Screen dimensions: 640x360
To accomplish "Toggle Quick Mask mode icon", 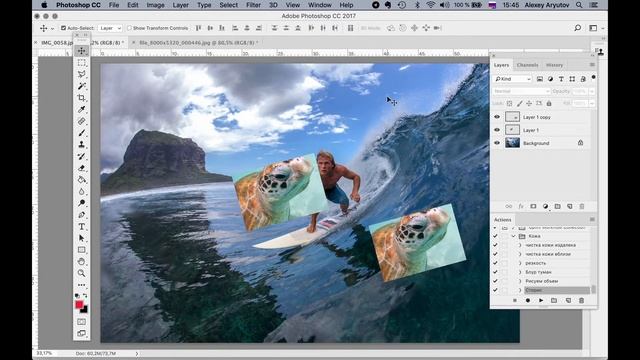I will pyautogui.click(x=82, y=322).
